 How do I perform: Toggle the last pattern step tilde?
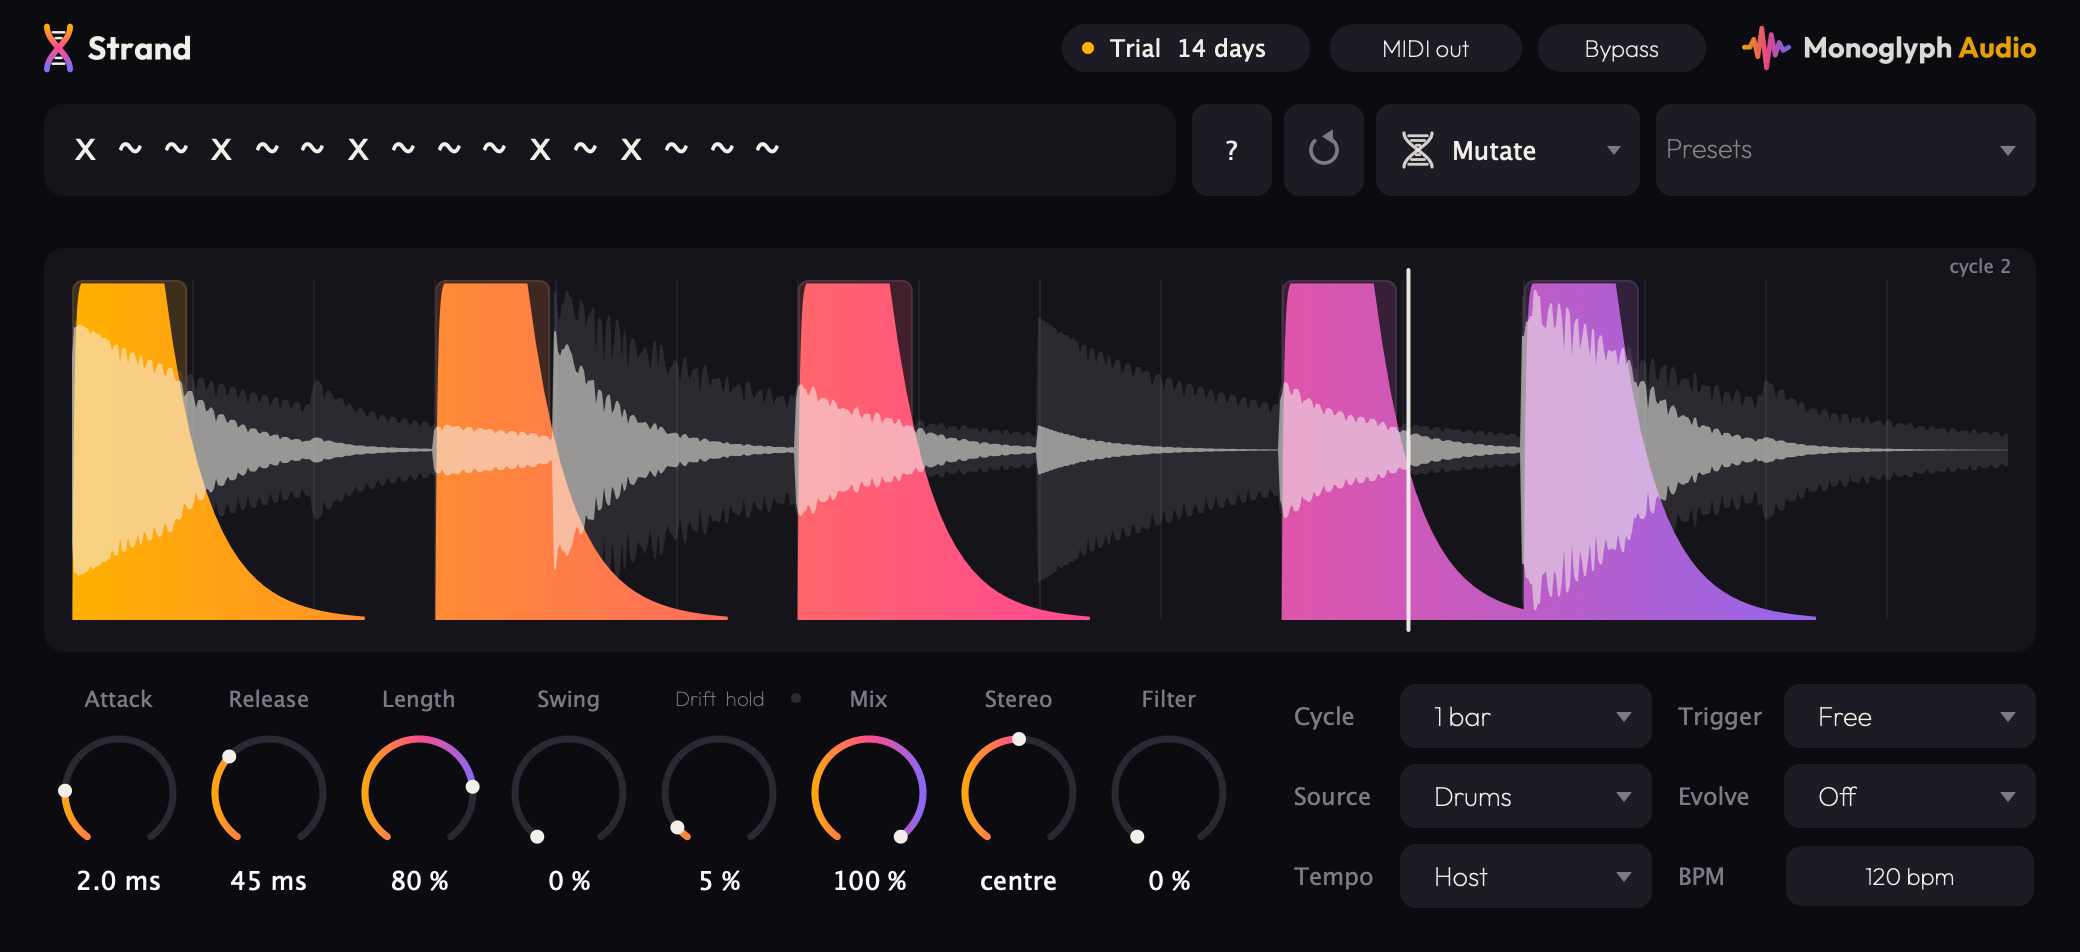[767, 149]
